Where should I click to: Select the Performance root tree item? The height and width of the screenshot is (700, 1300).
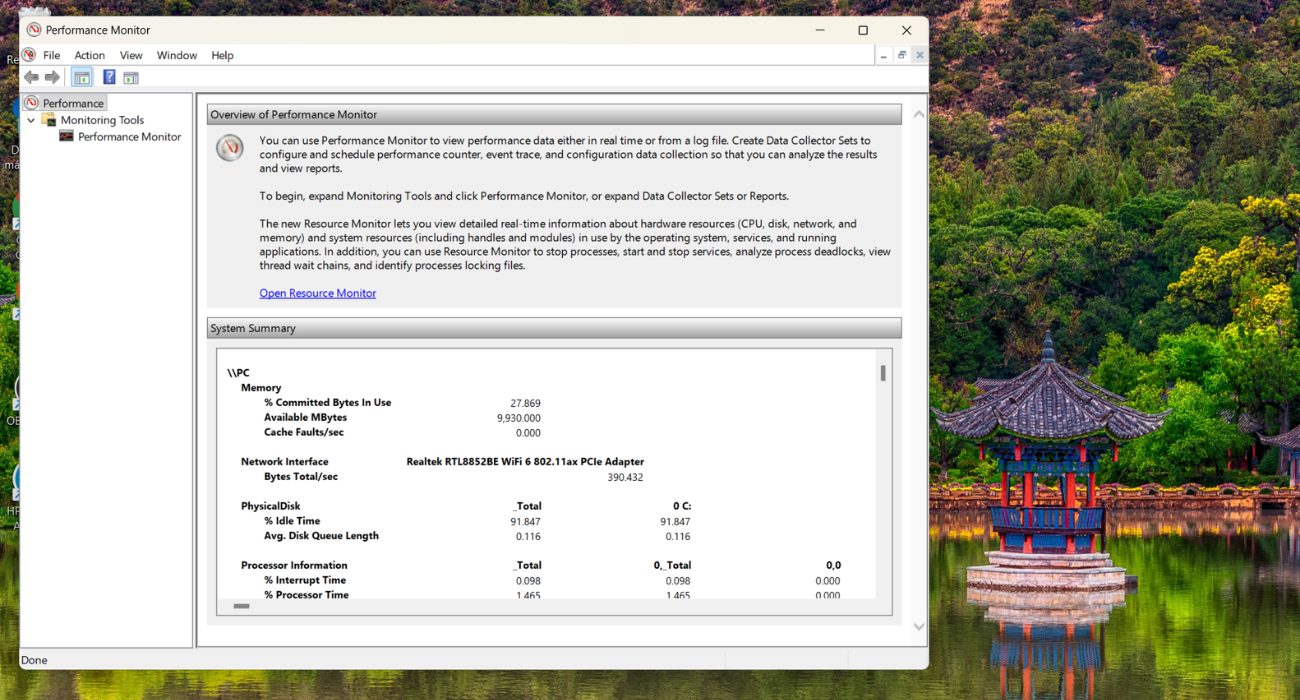pos(73,103)
